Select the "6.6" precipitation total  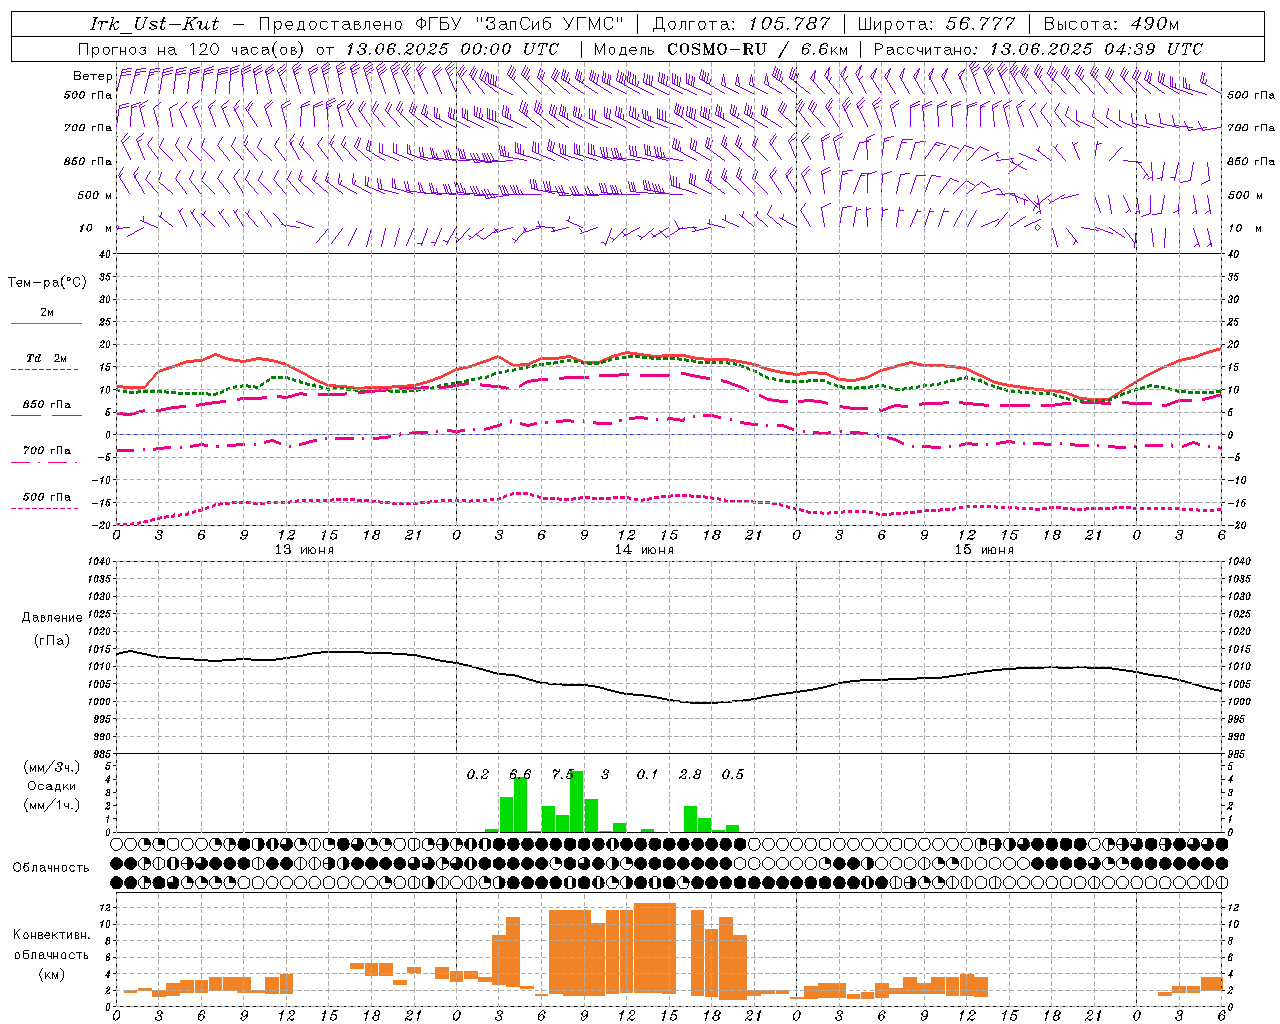(520, 774)
